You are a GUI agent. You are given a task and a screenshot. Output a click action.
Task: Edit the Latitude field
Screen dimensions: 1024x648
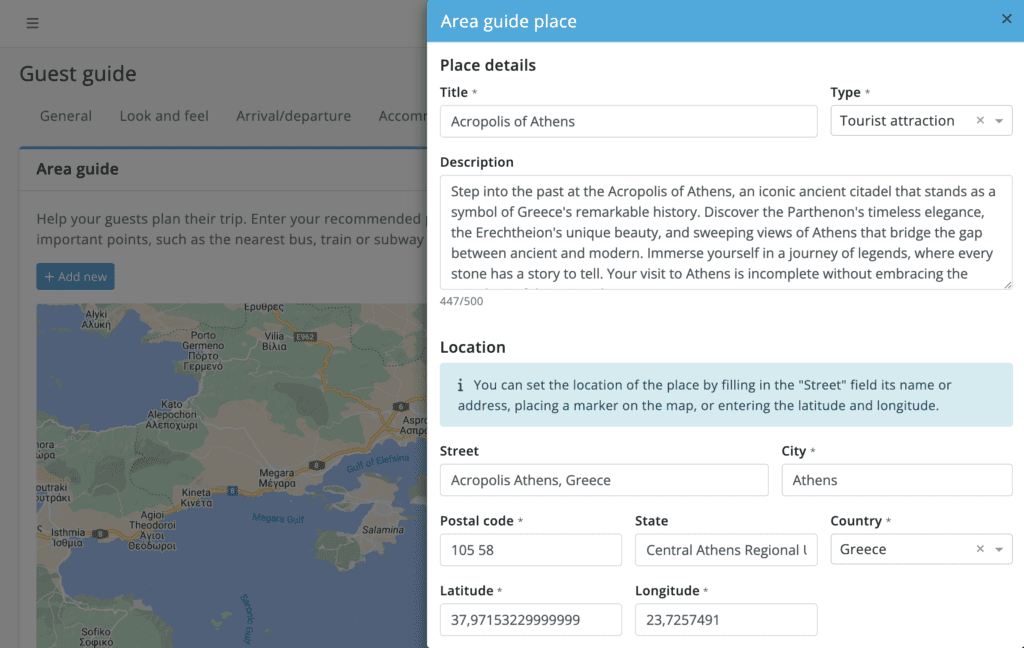[x=530, y=620]
